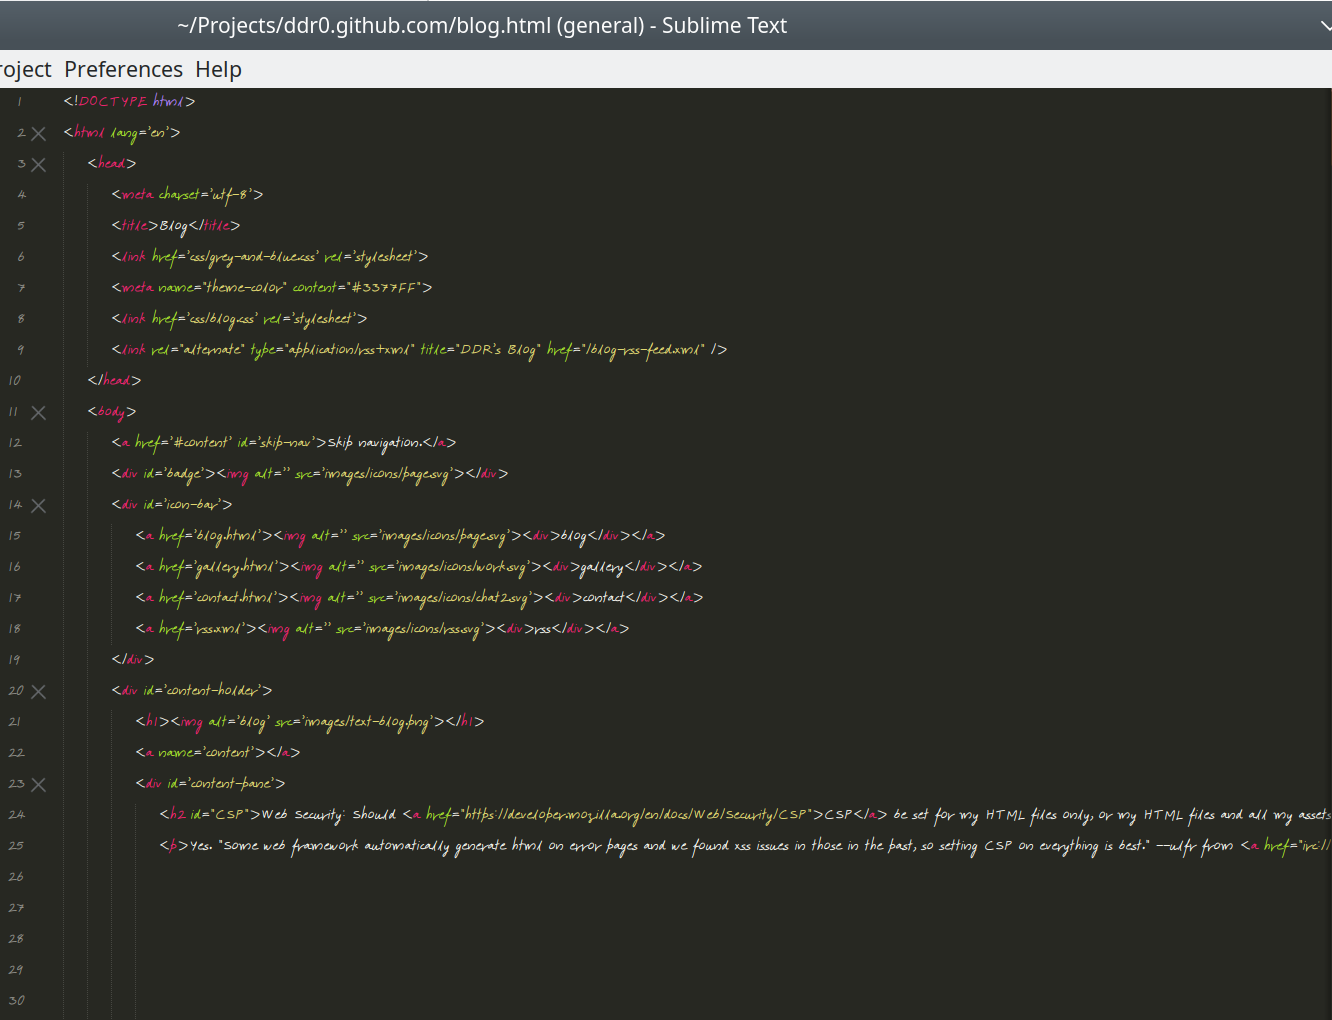Click the div id badge line
Screen dimensions: 1332x1020
(310, 473)
